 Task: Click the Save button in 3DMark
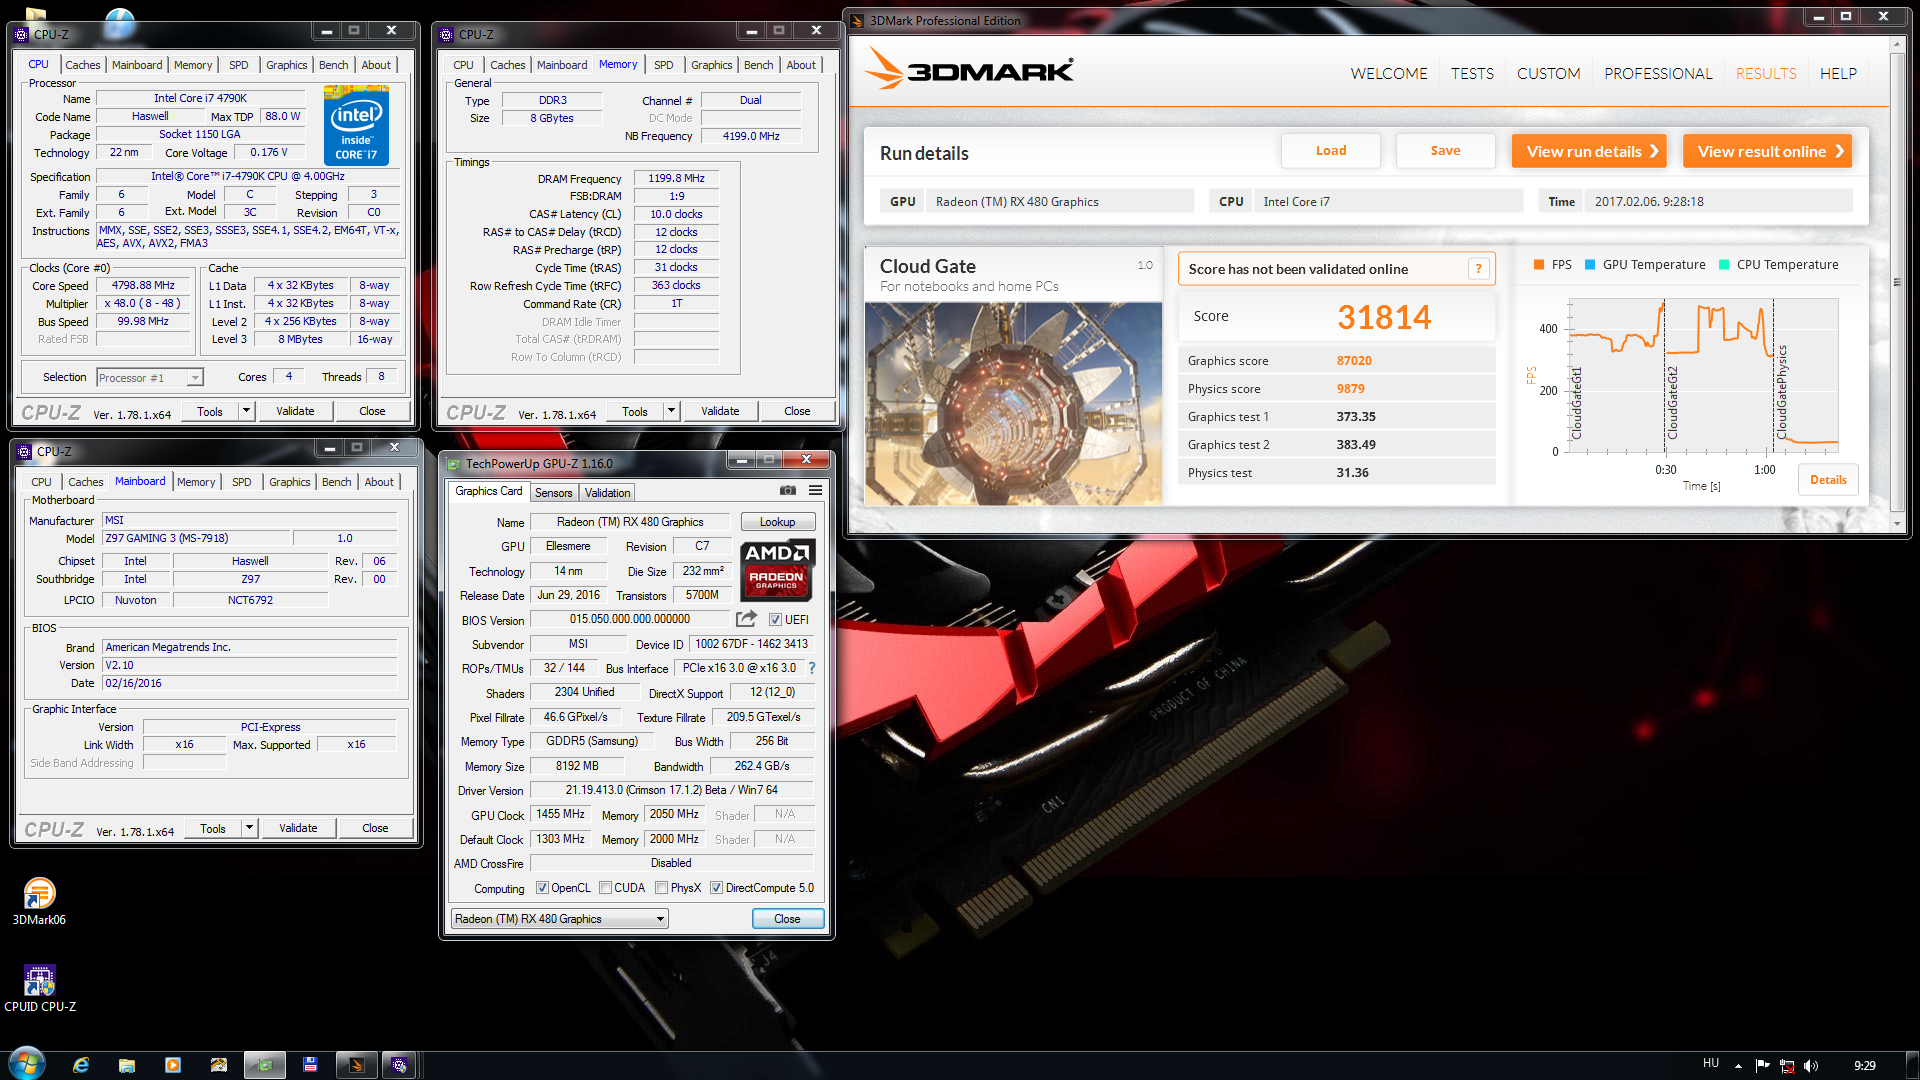tap(1445, 151)
